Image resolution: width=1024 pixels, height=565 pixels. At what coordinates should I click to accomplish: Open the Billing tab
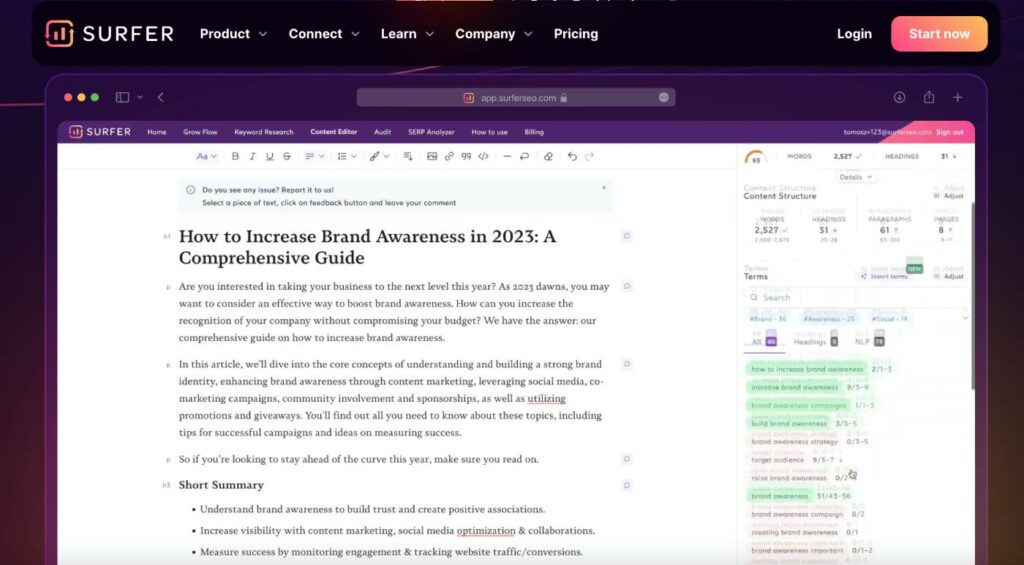point(534,132)
